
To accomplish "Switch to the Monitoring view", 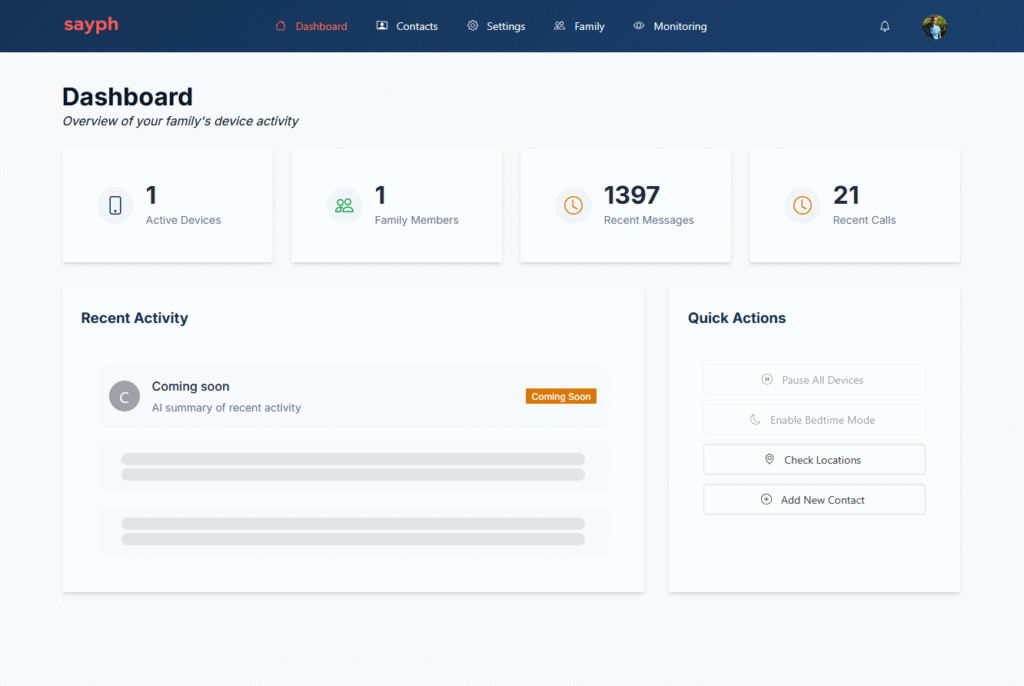I will click(x=670, y=27).
